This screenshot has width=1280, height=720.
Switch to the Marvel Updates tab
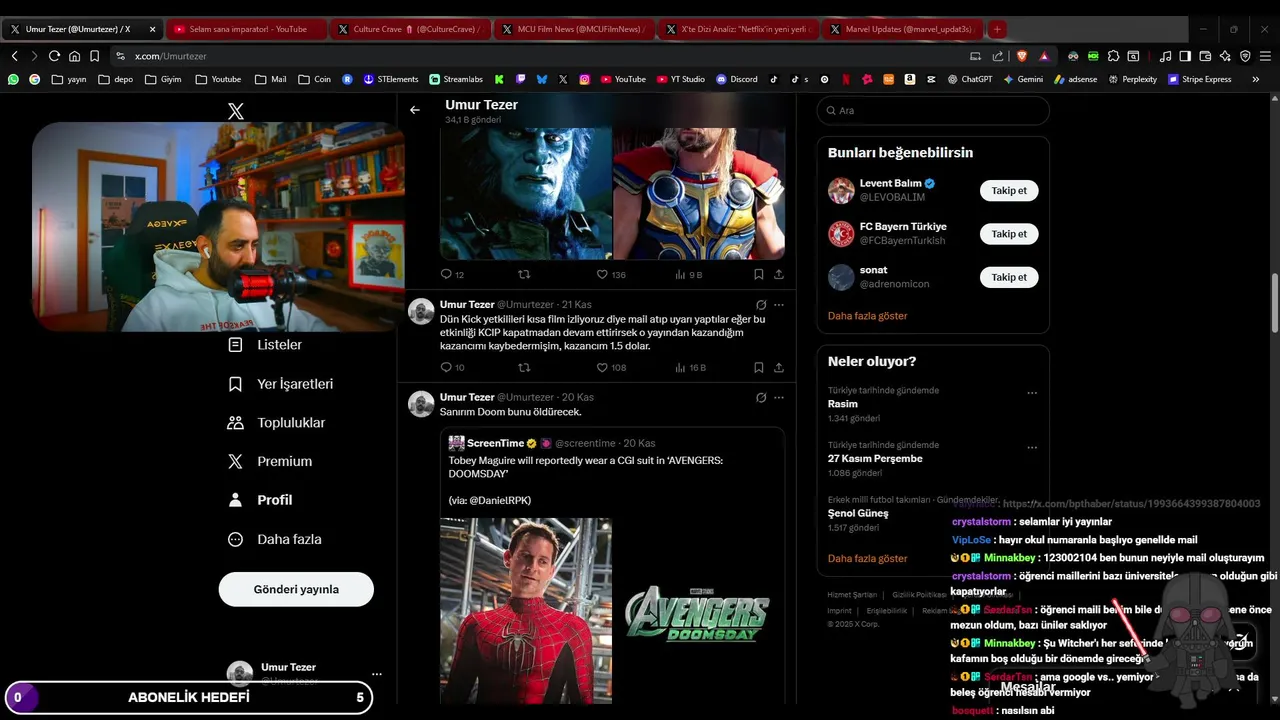tap(901, 29)
